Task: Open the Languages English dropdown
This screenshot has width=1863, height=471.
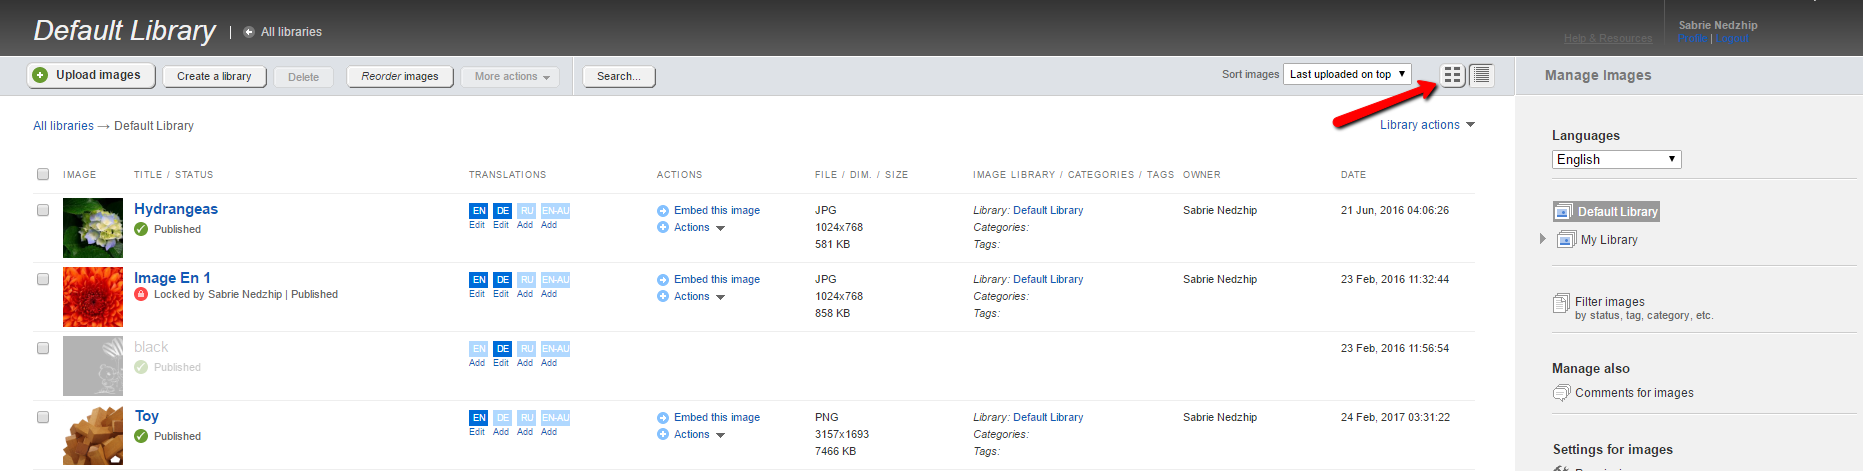Action: point(1616,159)
